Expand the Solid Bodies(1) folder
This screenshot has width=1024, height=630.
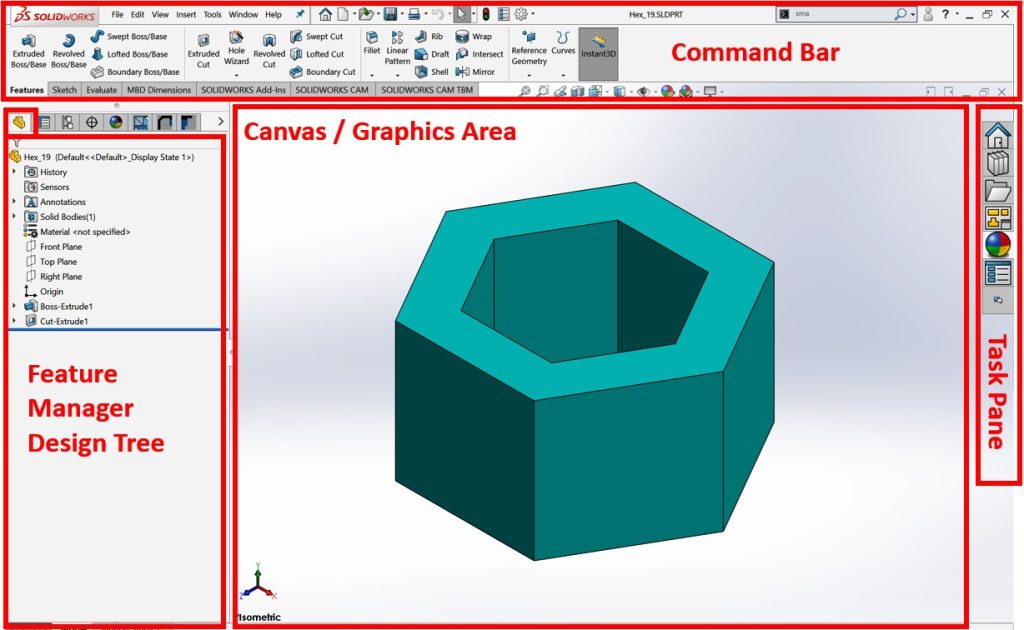(x=14, y=217)
